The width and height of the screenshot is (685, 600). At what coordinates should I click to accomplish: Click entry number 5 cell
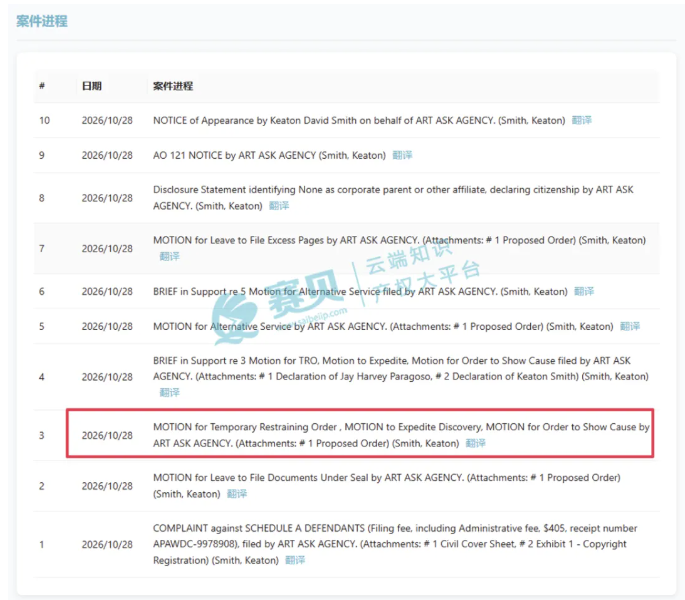(x=42, y=326)
